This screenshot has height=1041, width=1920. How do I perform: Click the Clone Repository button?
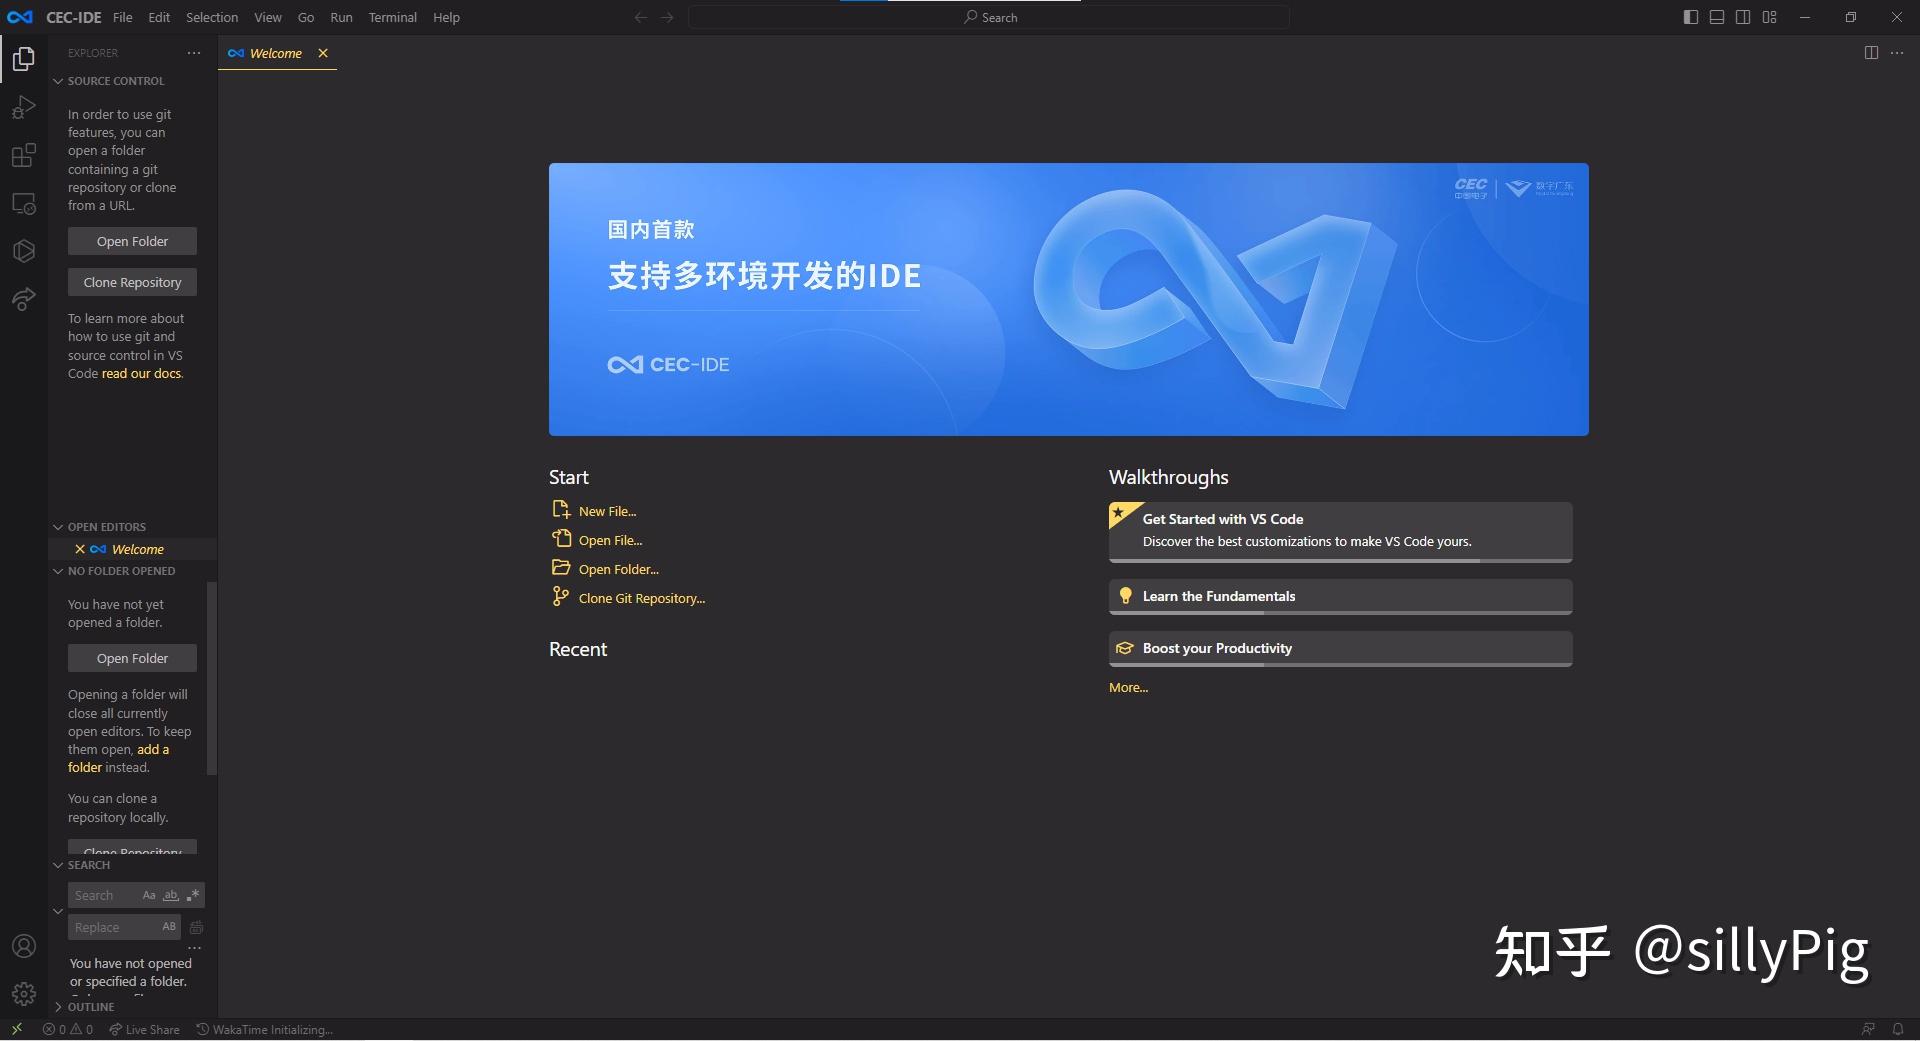click(131, 281)
